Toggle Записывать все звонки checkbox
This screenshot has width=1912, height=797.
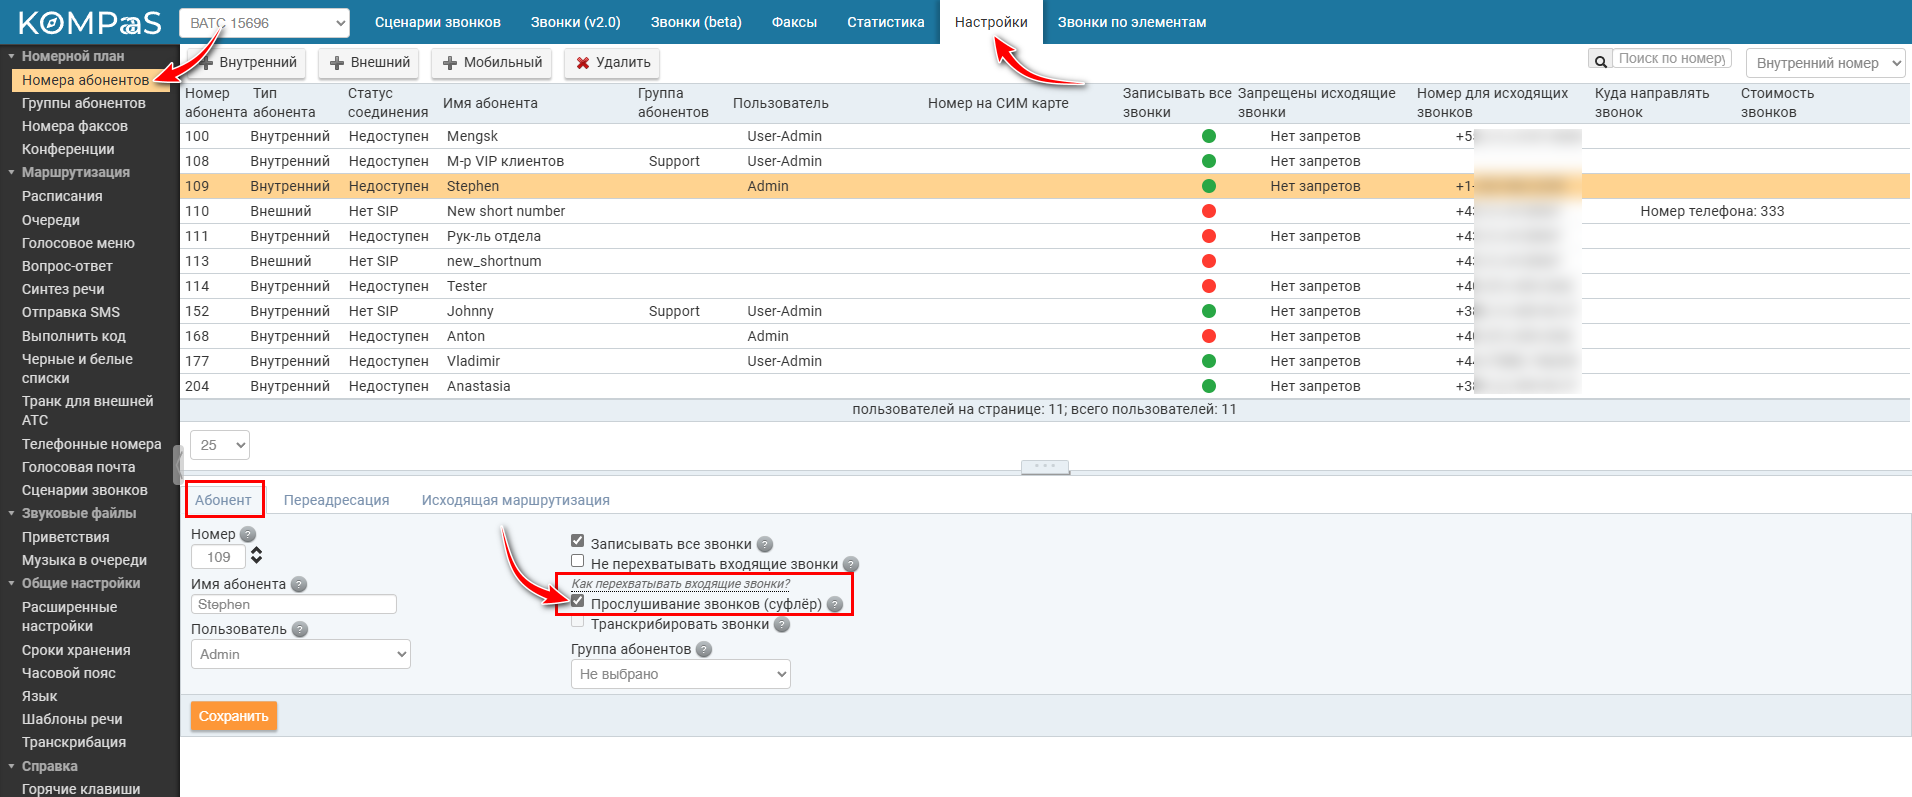(x=577, y=542)
